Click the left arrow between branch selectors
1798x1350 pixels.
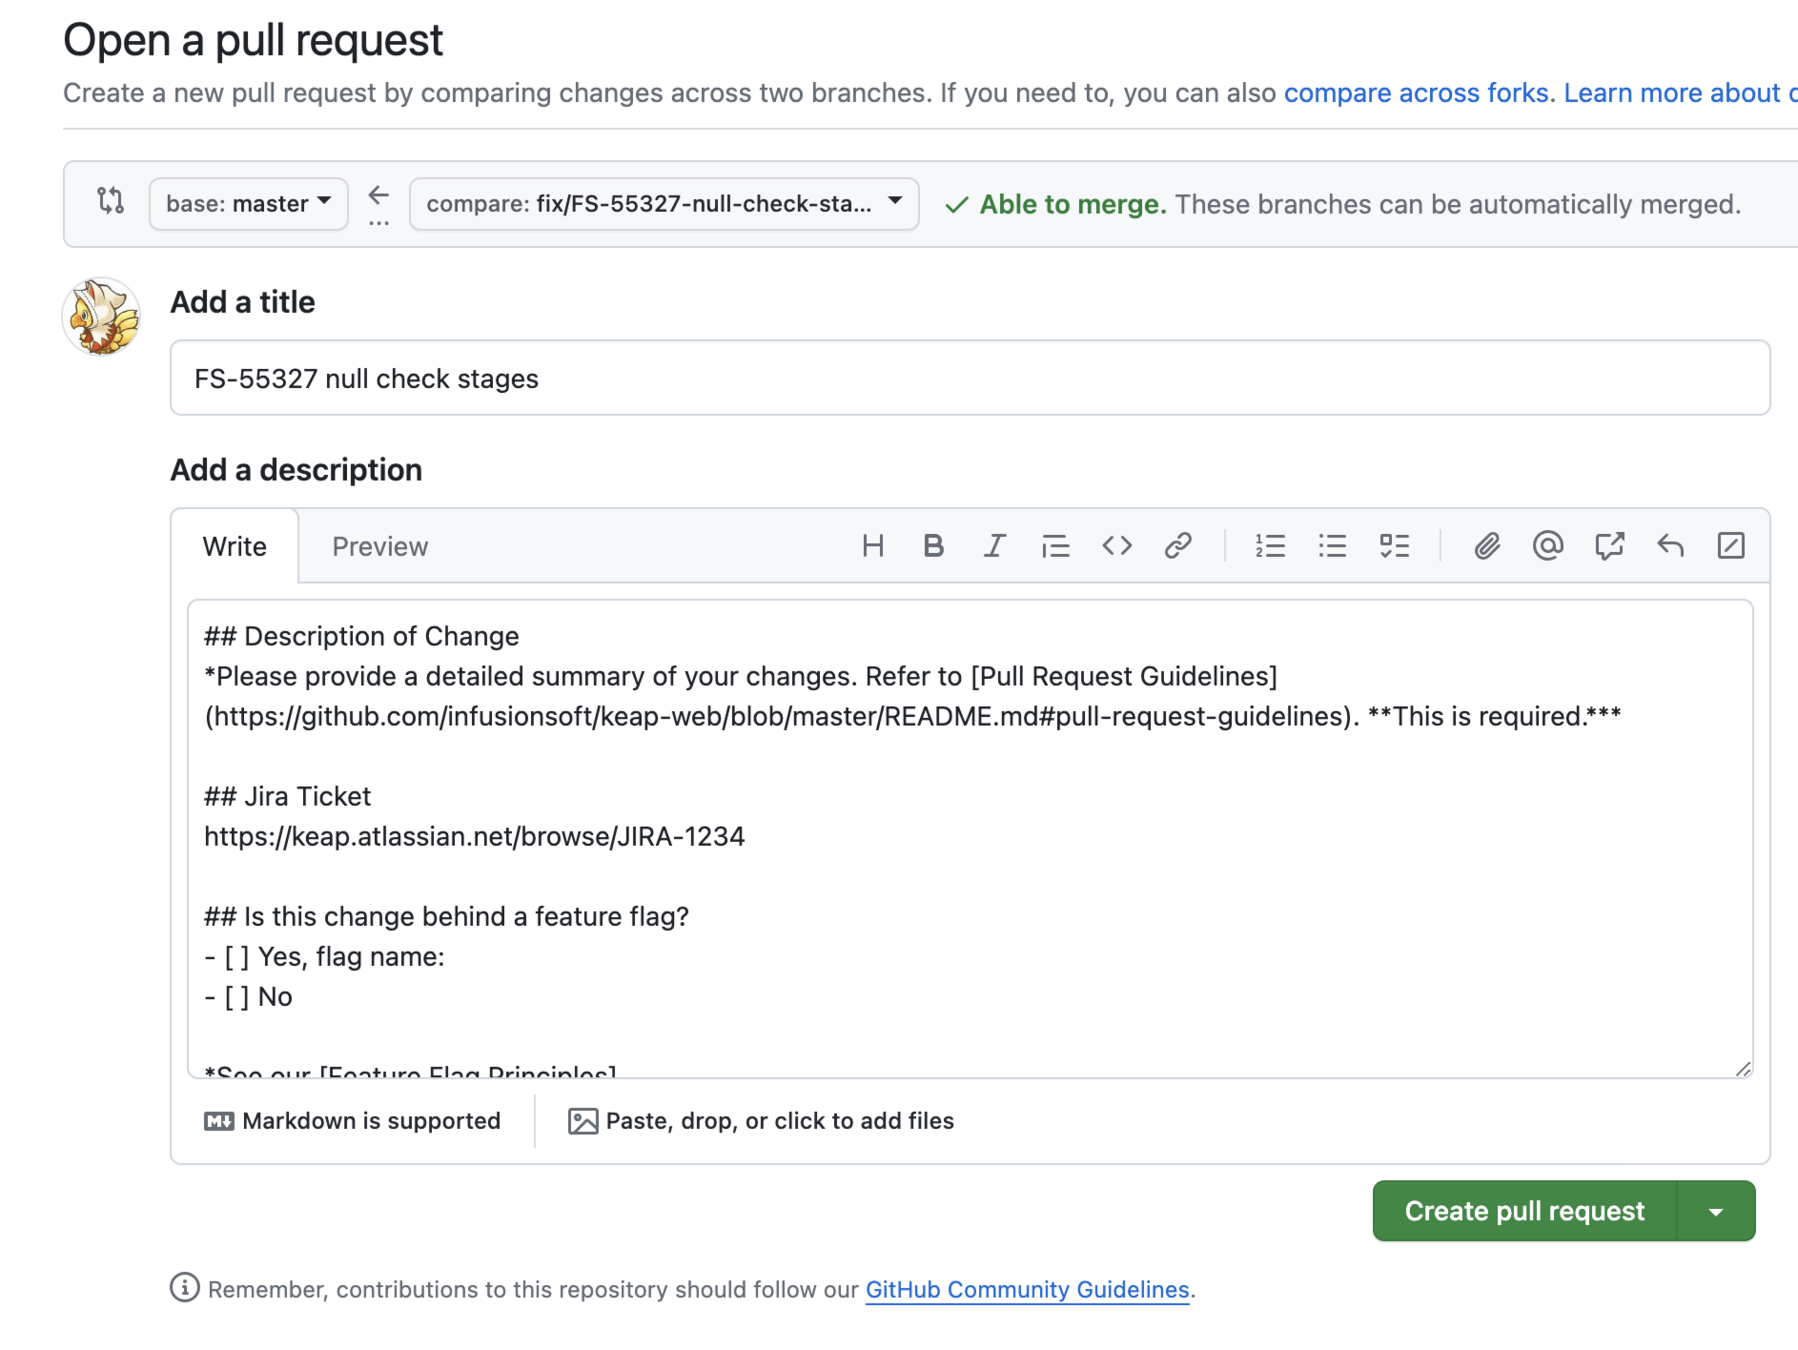click(x=378, y=195)
